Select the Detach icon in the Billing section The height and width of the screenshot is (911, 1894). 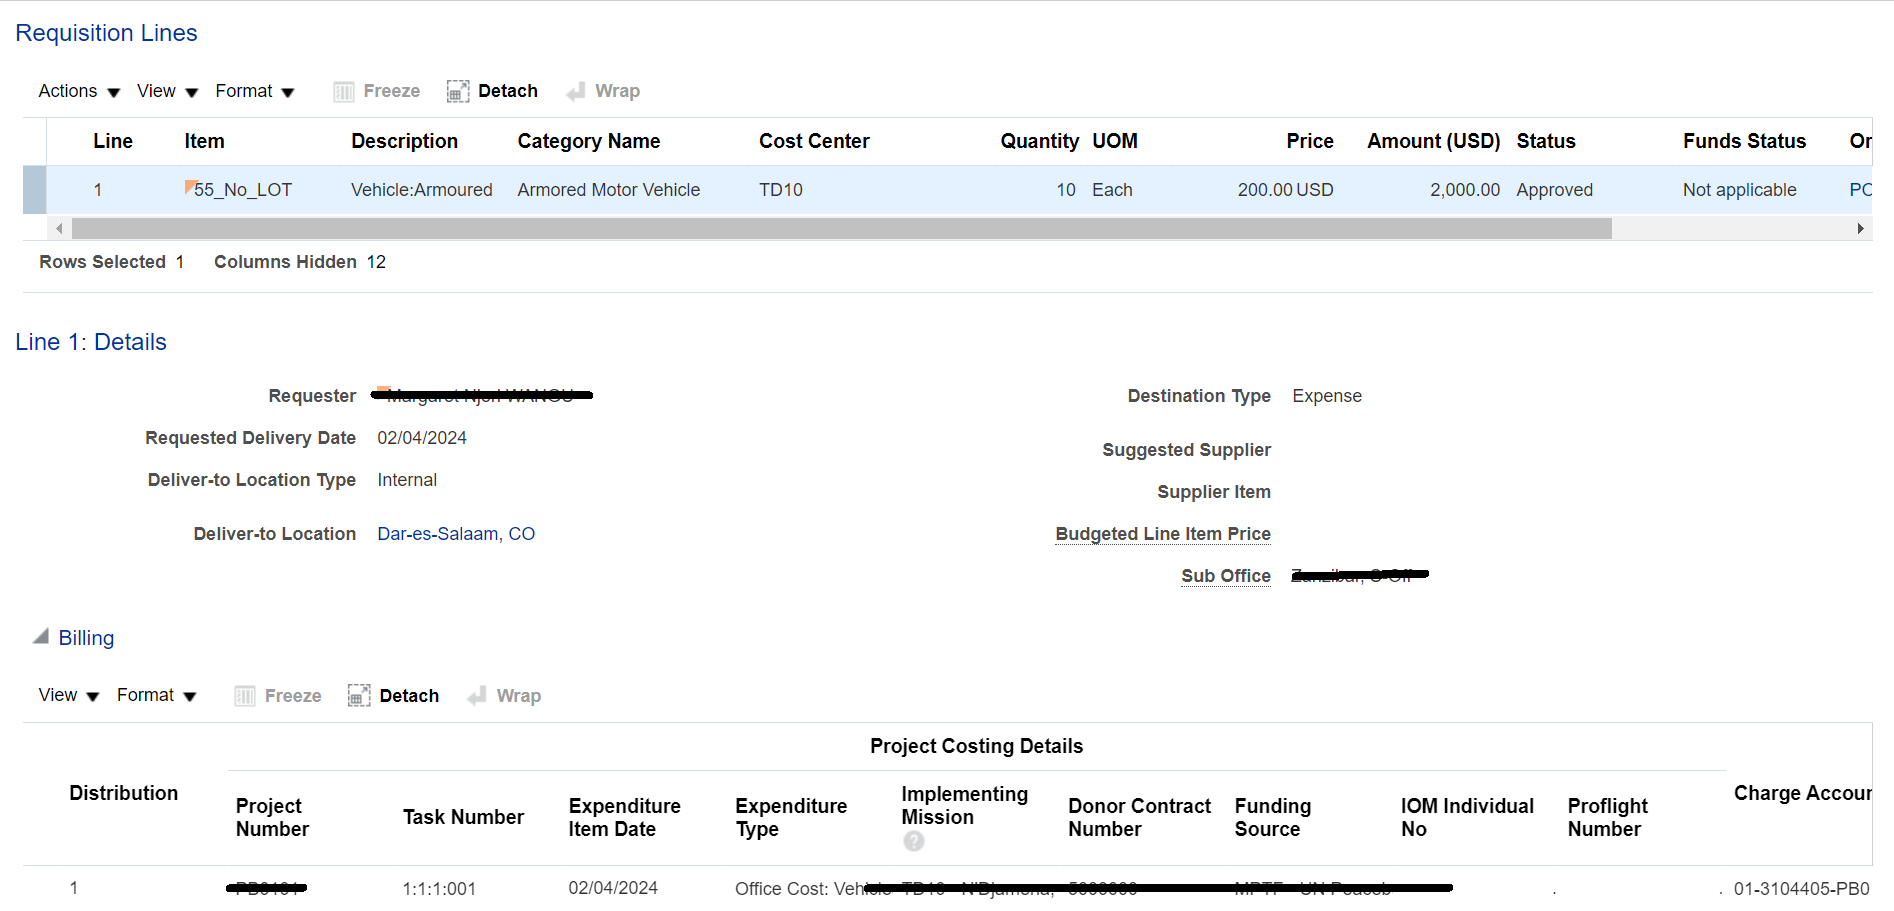click(x=358, y=695)
